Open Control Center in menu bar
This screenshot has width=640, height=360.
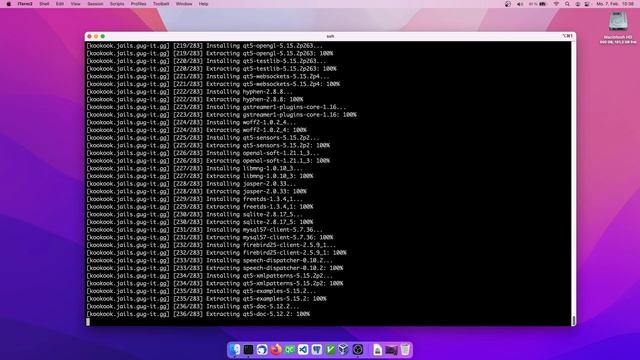587,4
